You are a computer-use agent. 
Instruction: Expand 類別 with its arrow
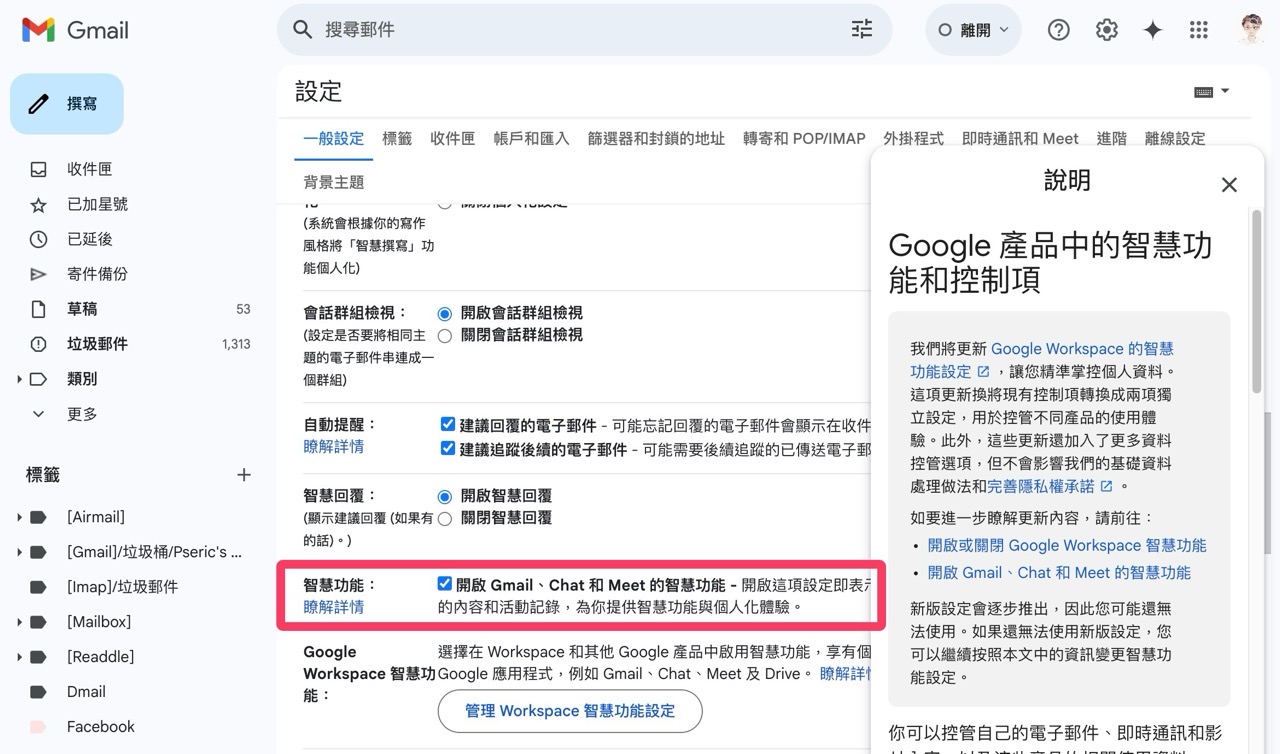click(19, 379)
